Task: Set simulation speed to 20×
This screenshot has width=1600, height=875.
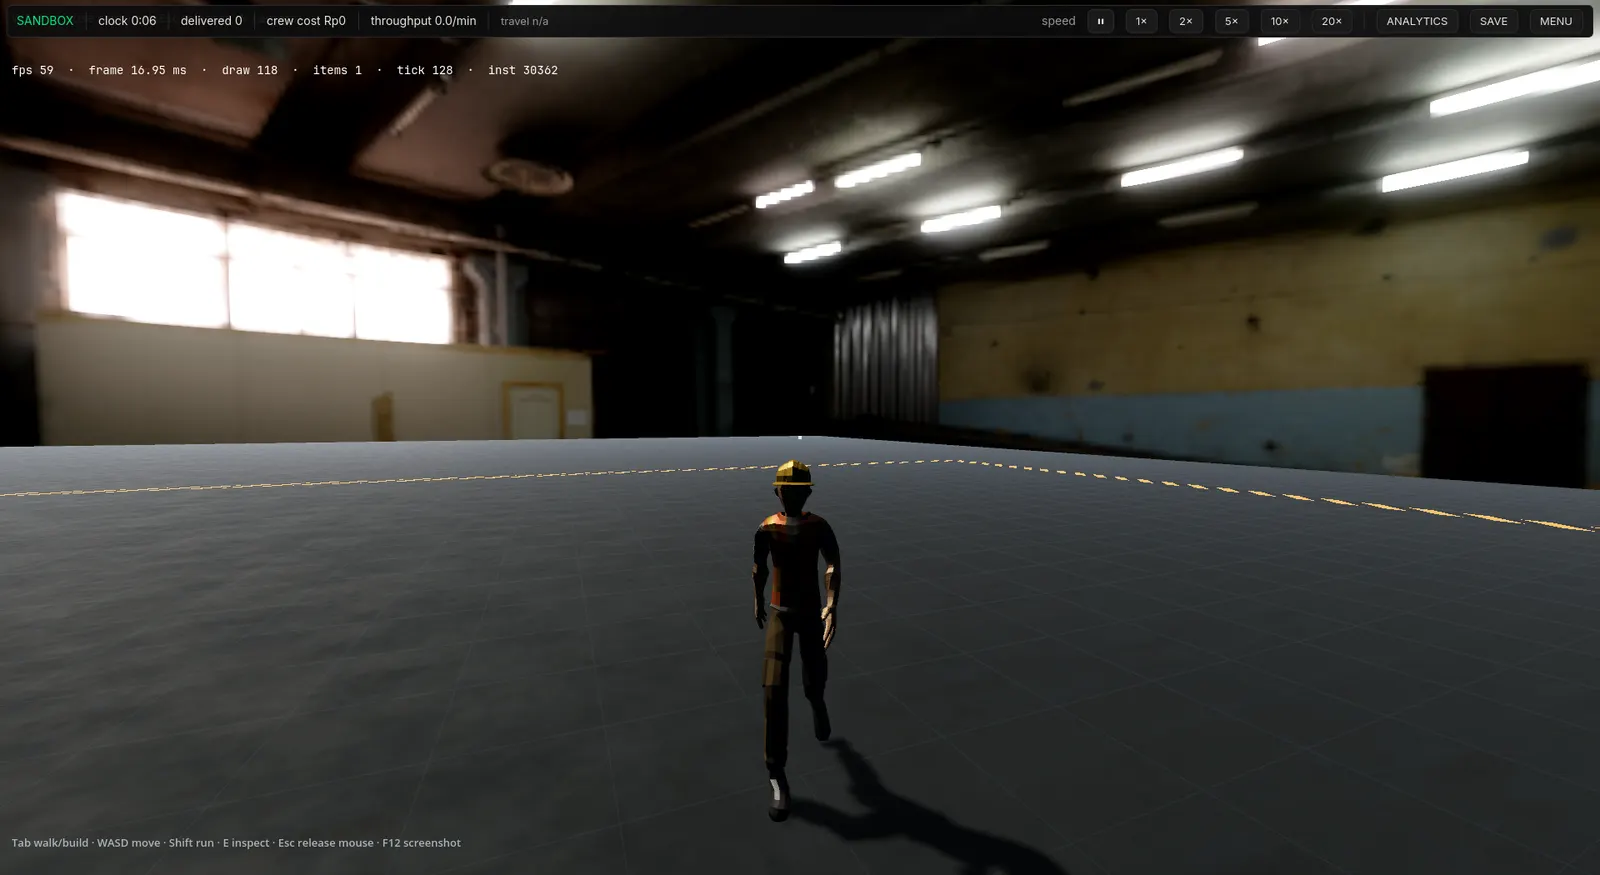Action: 1331,21
